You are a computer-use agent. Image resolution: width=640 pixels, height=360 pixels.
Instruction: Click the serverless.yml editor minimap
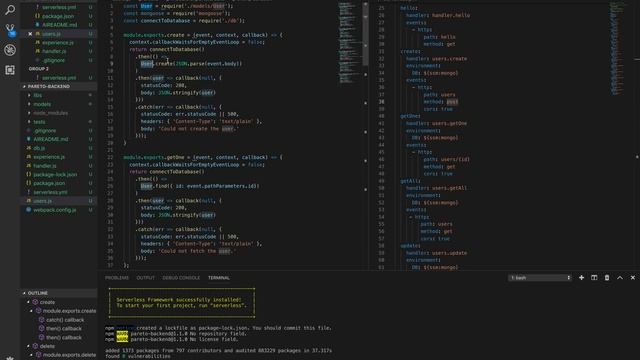[x=617, y=48]
